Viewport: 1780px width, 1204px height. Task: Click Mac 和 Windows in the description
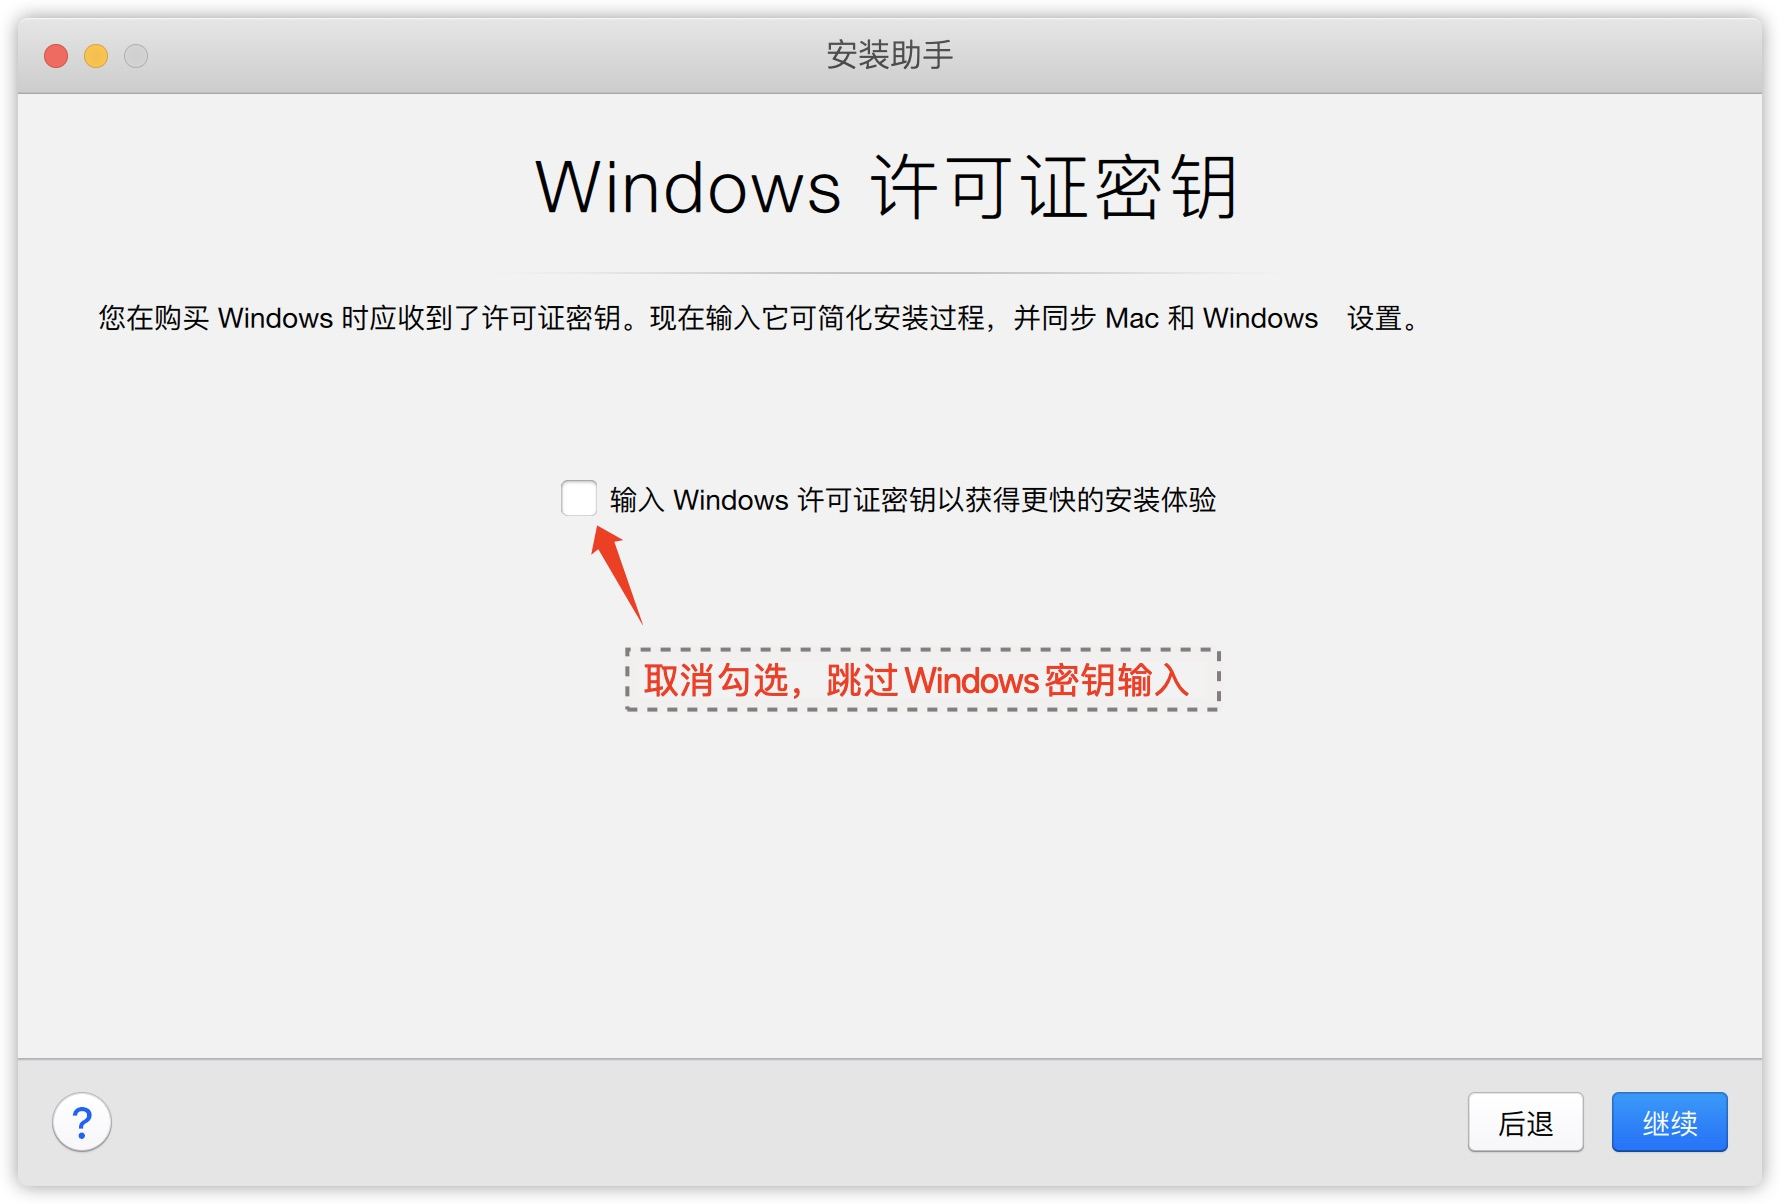(1211, 318)
